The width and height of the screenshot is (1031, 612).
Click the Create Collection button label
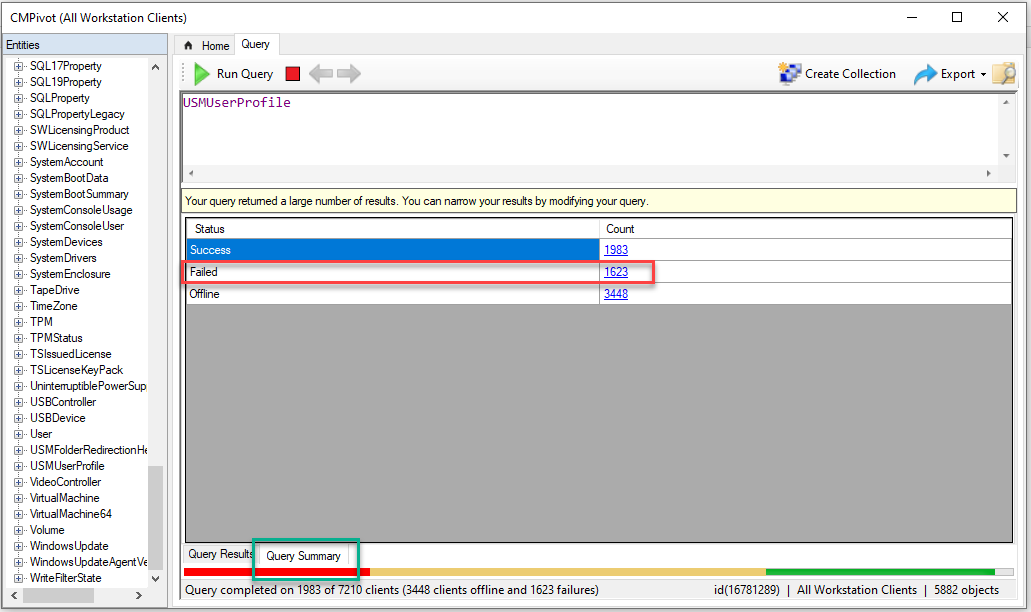(850, 74)
